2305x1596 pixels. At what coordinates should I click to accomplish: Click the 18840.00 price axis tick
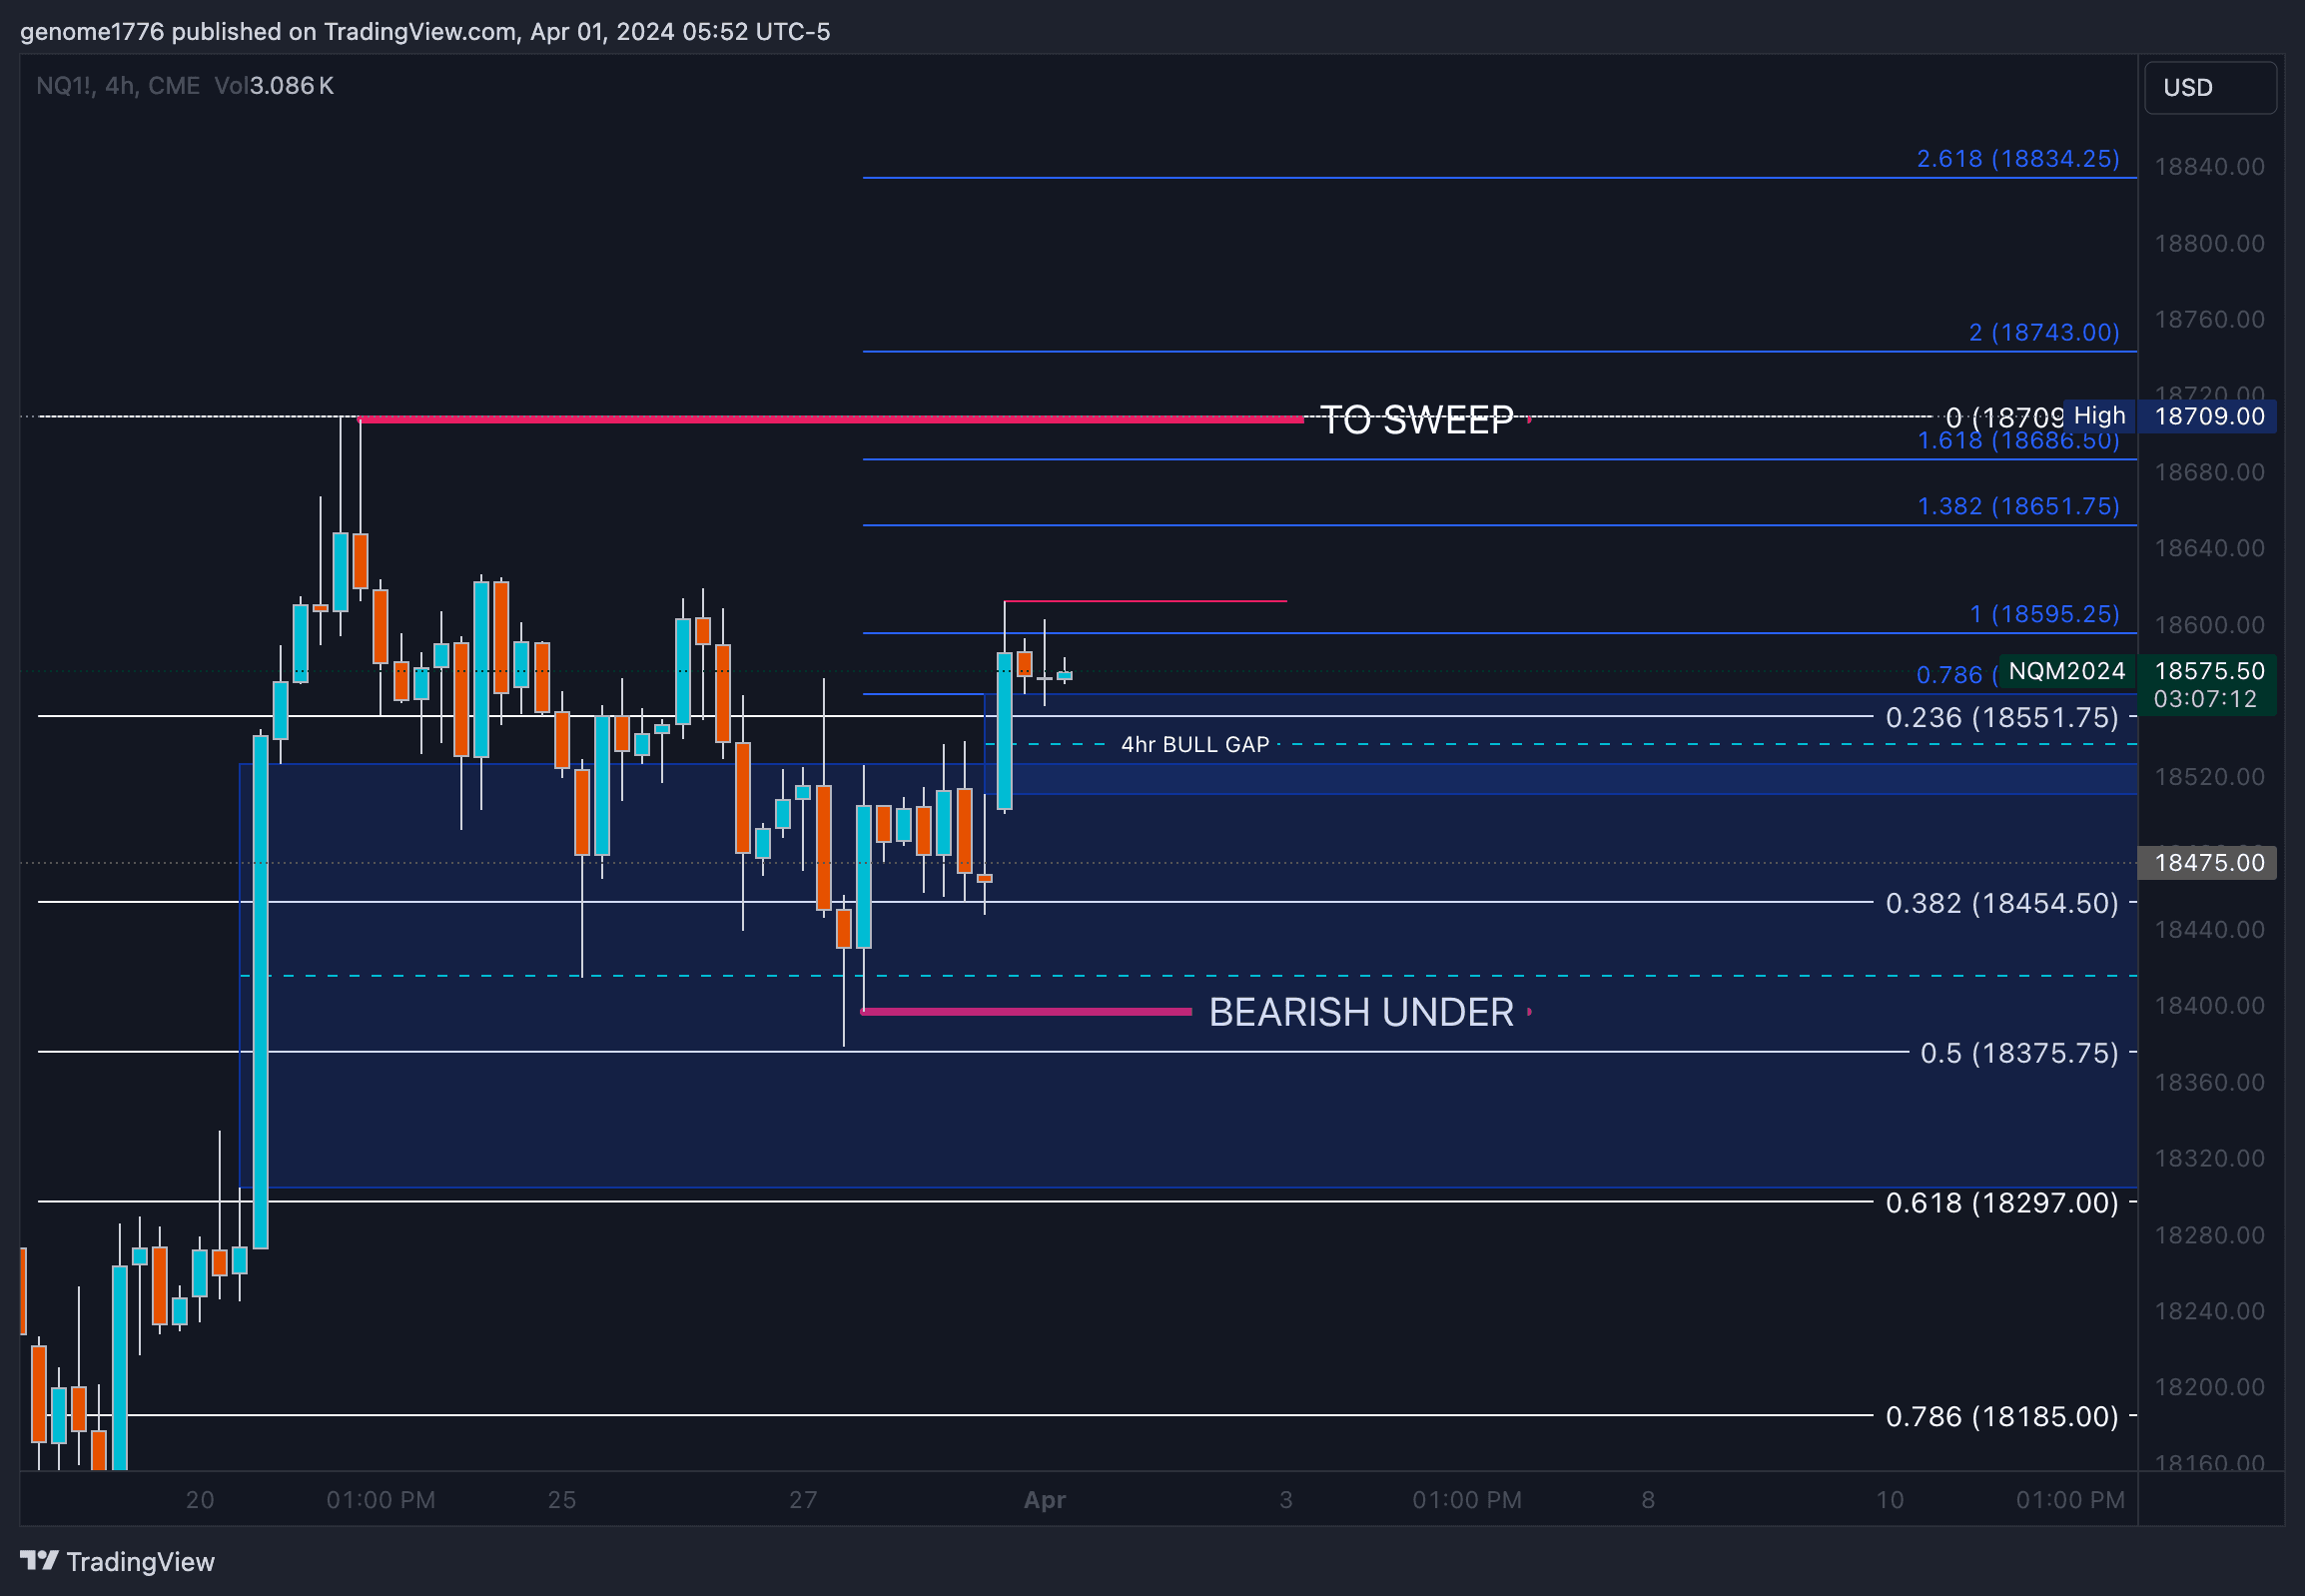2209,167
